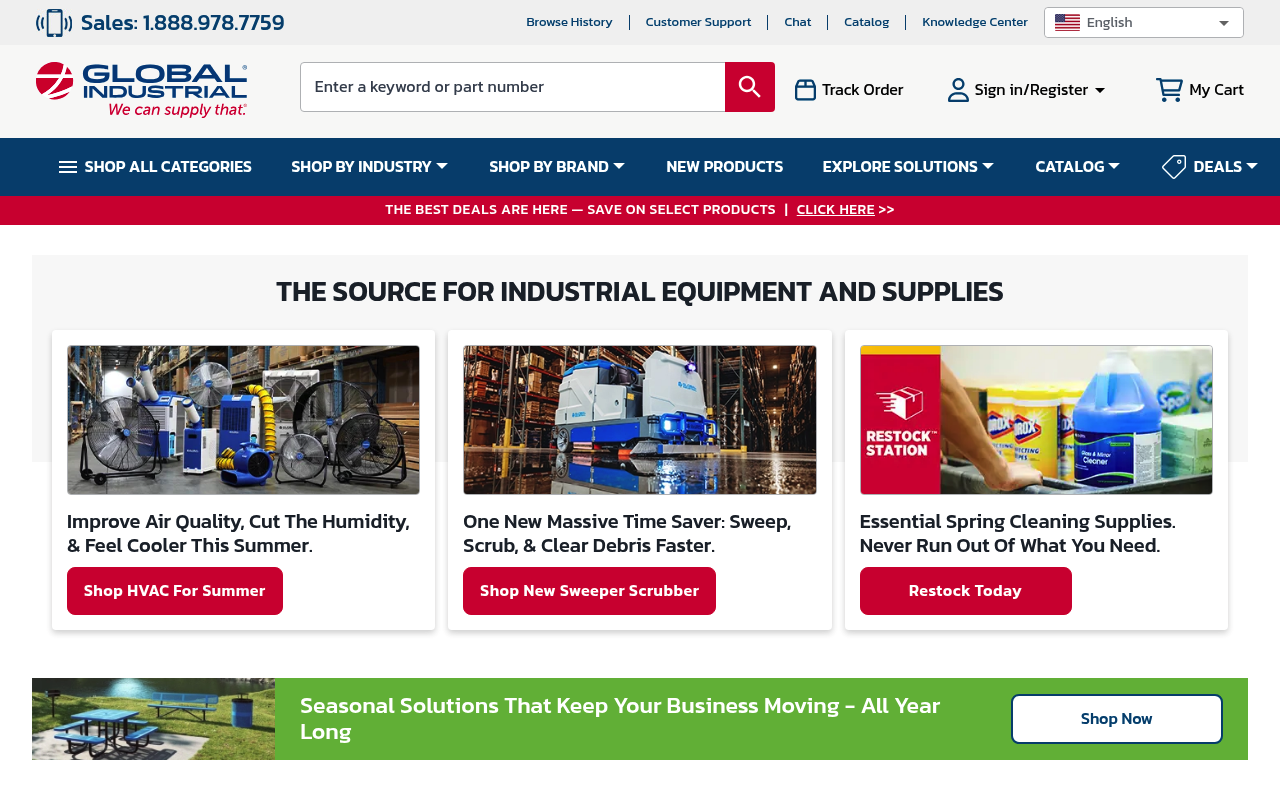1280x800 pixels.
Task: Click the Restock Today button
Action: [965, 591]
